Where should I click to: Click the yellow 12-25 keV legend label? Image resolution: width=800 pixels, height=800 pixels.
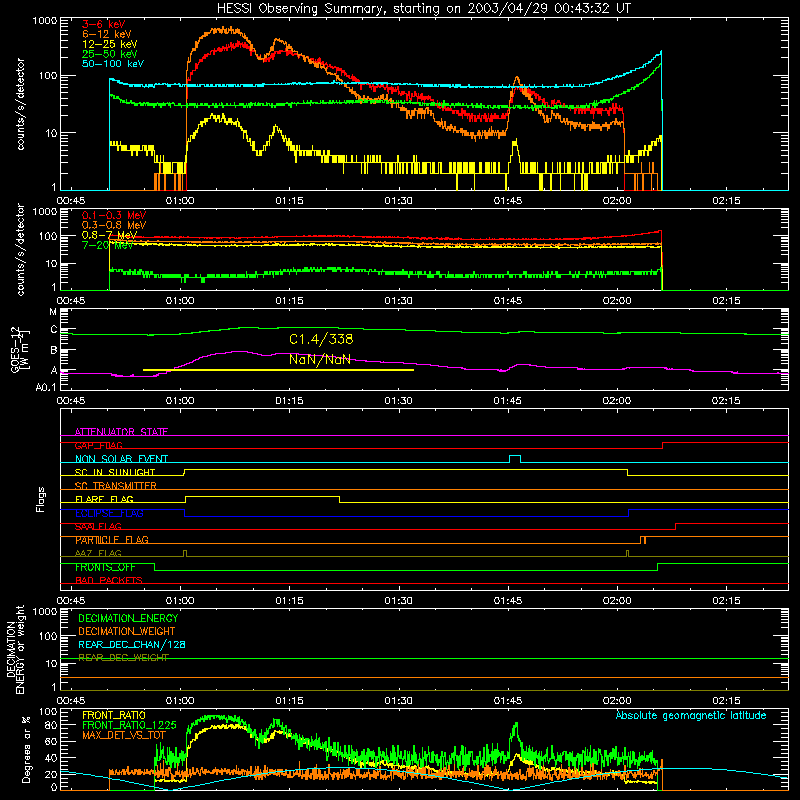click(x=110, y=44)
